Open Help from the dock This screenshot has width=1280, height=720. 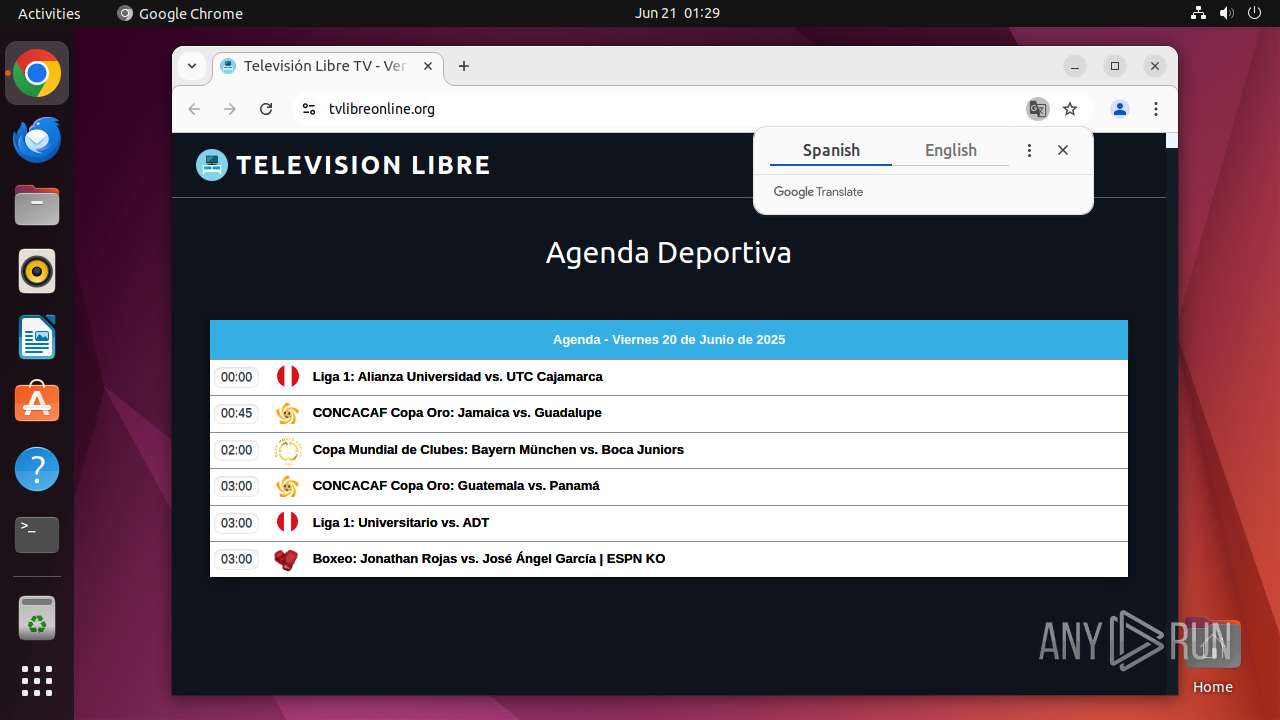click(x=37, y=469)
